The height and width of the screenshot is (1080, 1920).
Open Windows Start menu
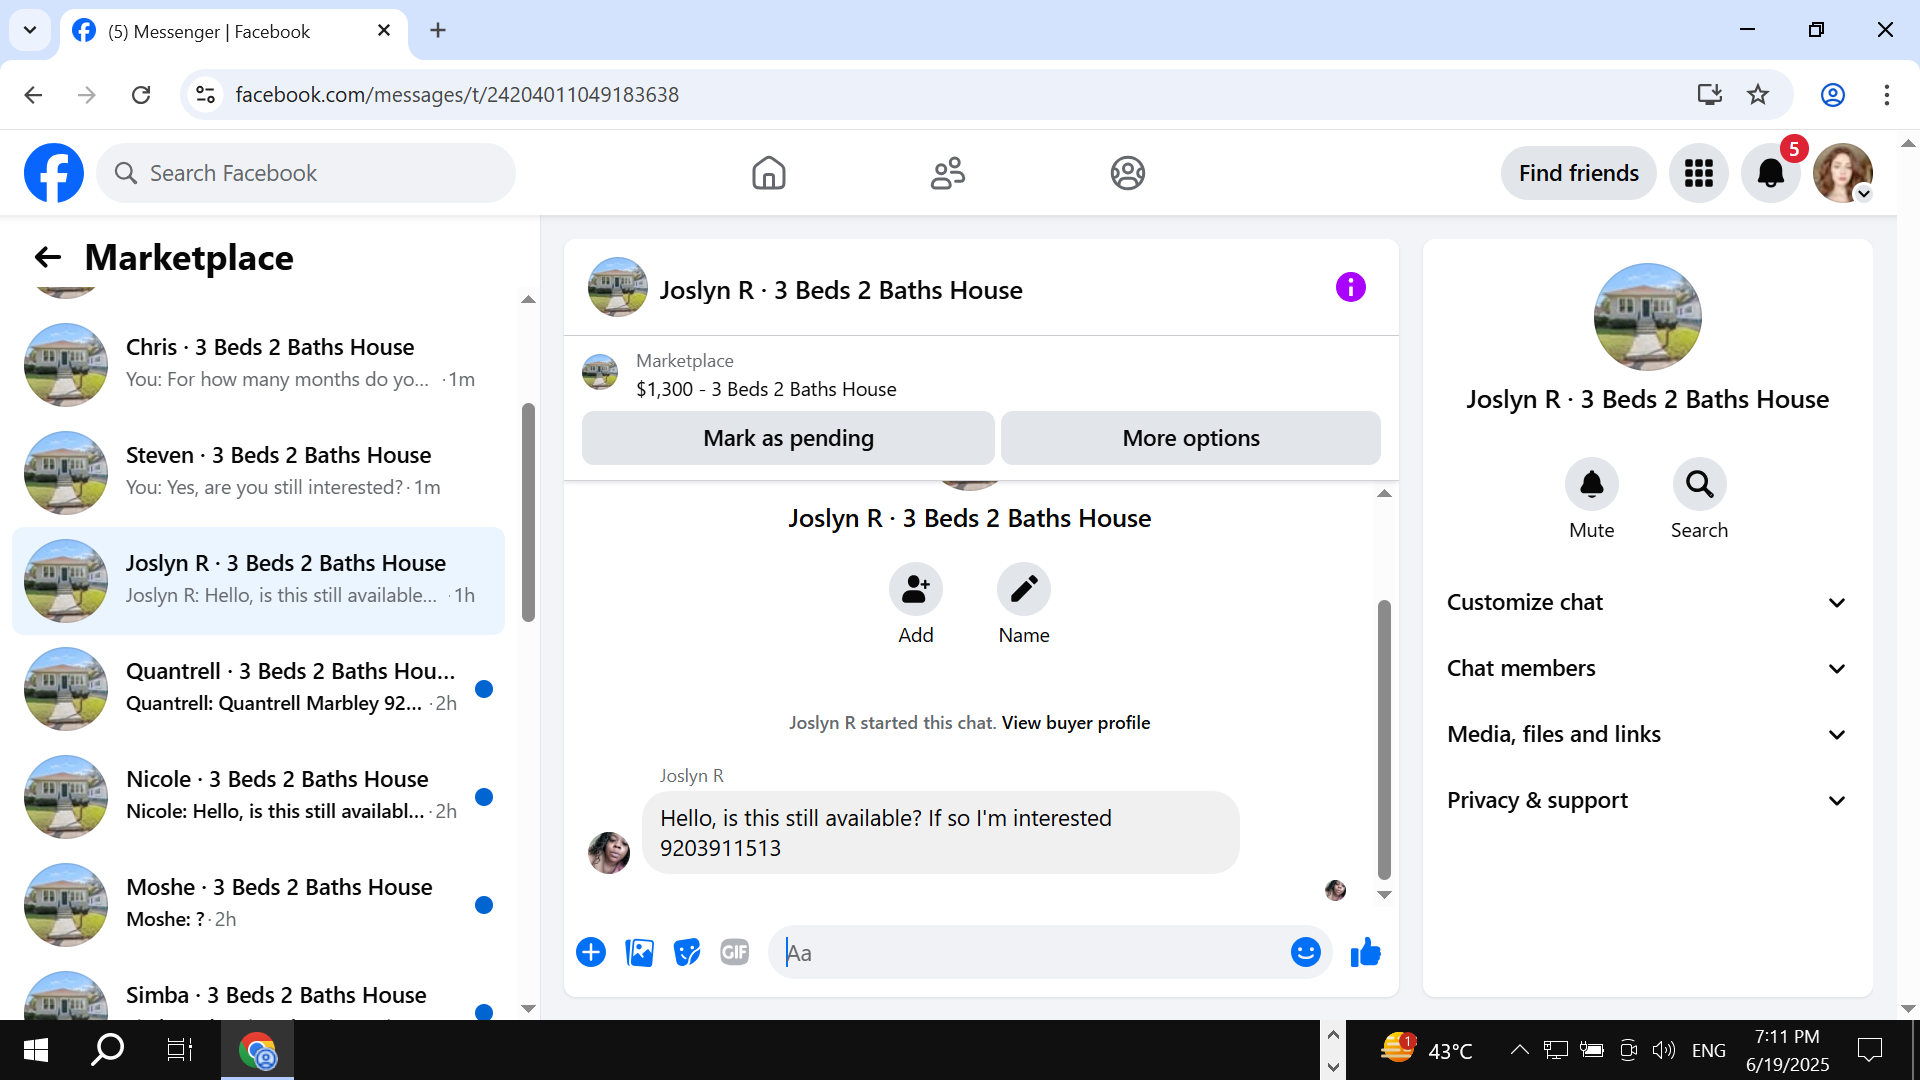(36, 1050)
